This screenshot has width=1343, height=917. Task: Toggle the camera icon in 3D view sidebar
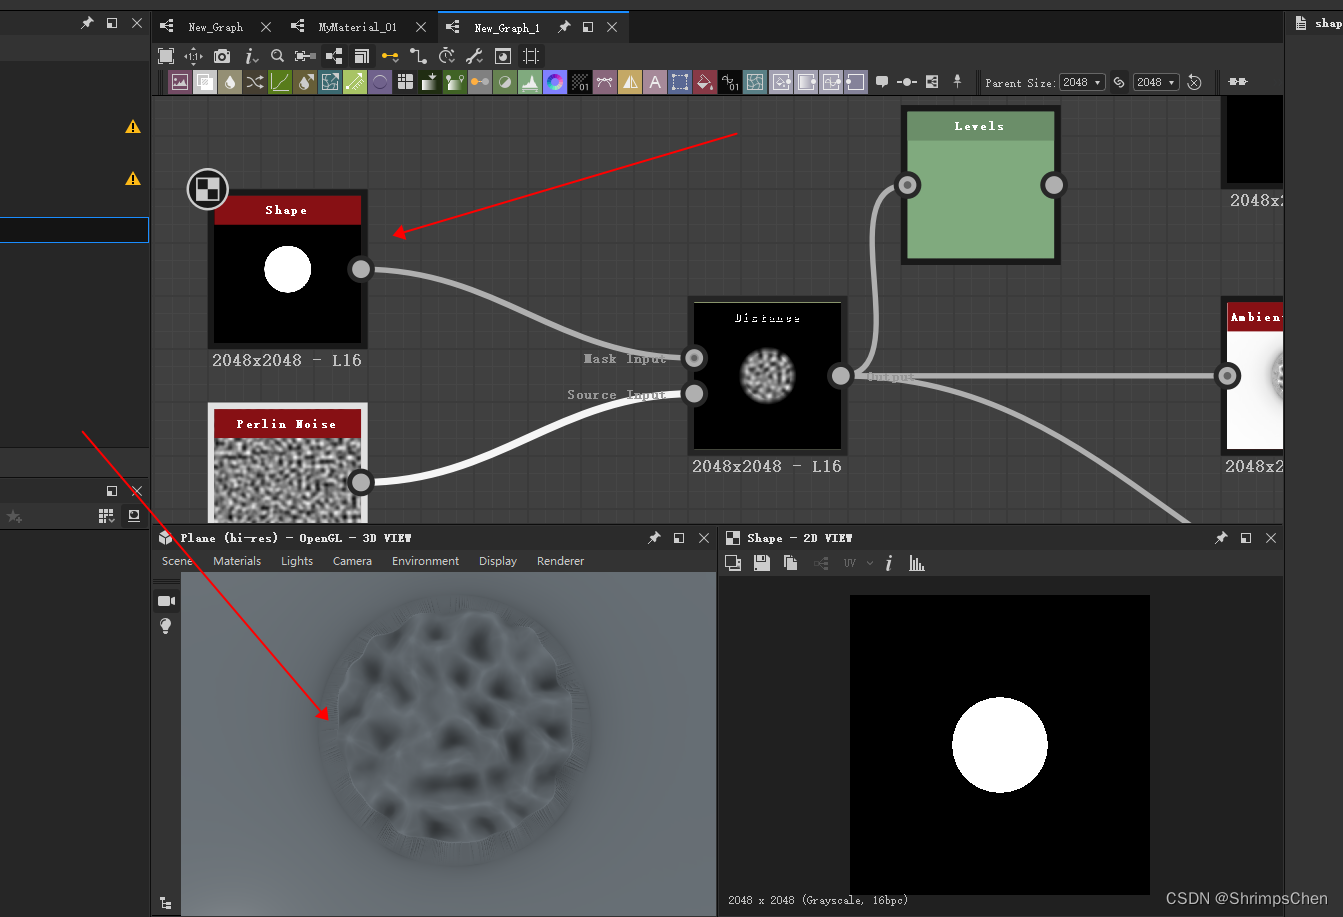click(165, 600)
